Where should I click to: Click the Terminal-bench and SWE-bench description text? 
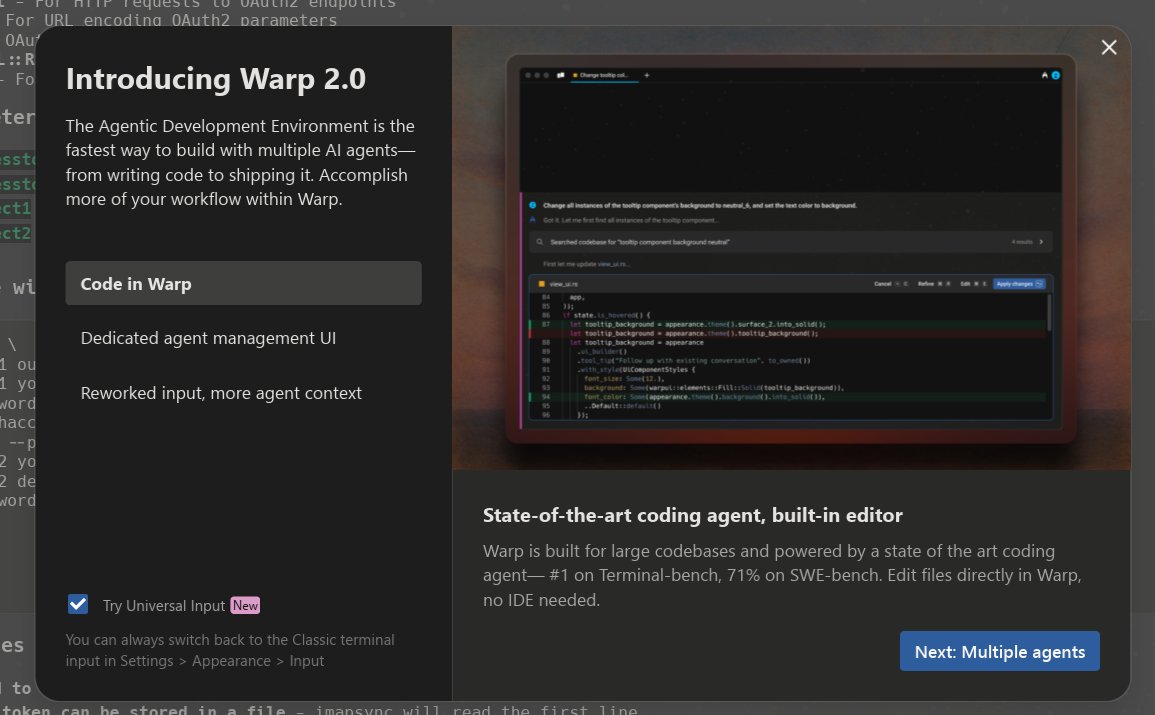point(782,576)
